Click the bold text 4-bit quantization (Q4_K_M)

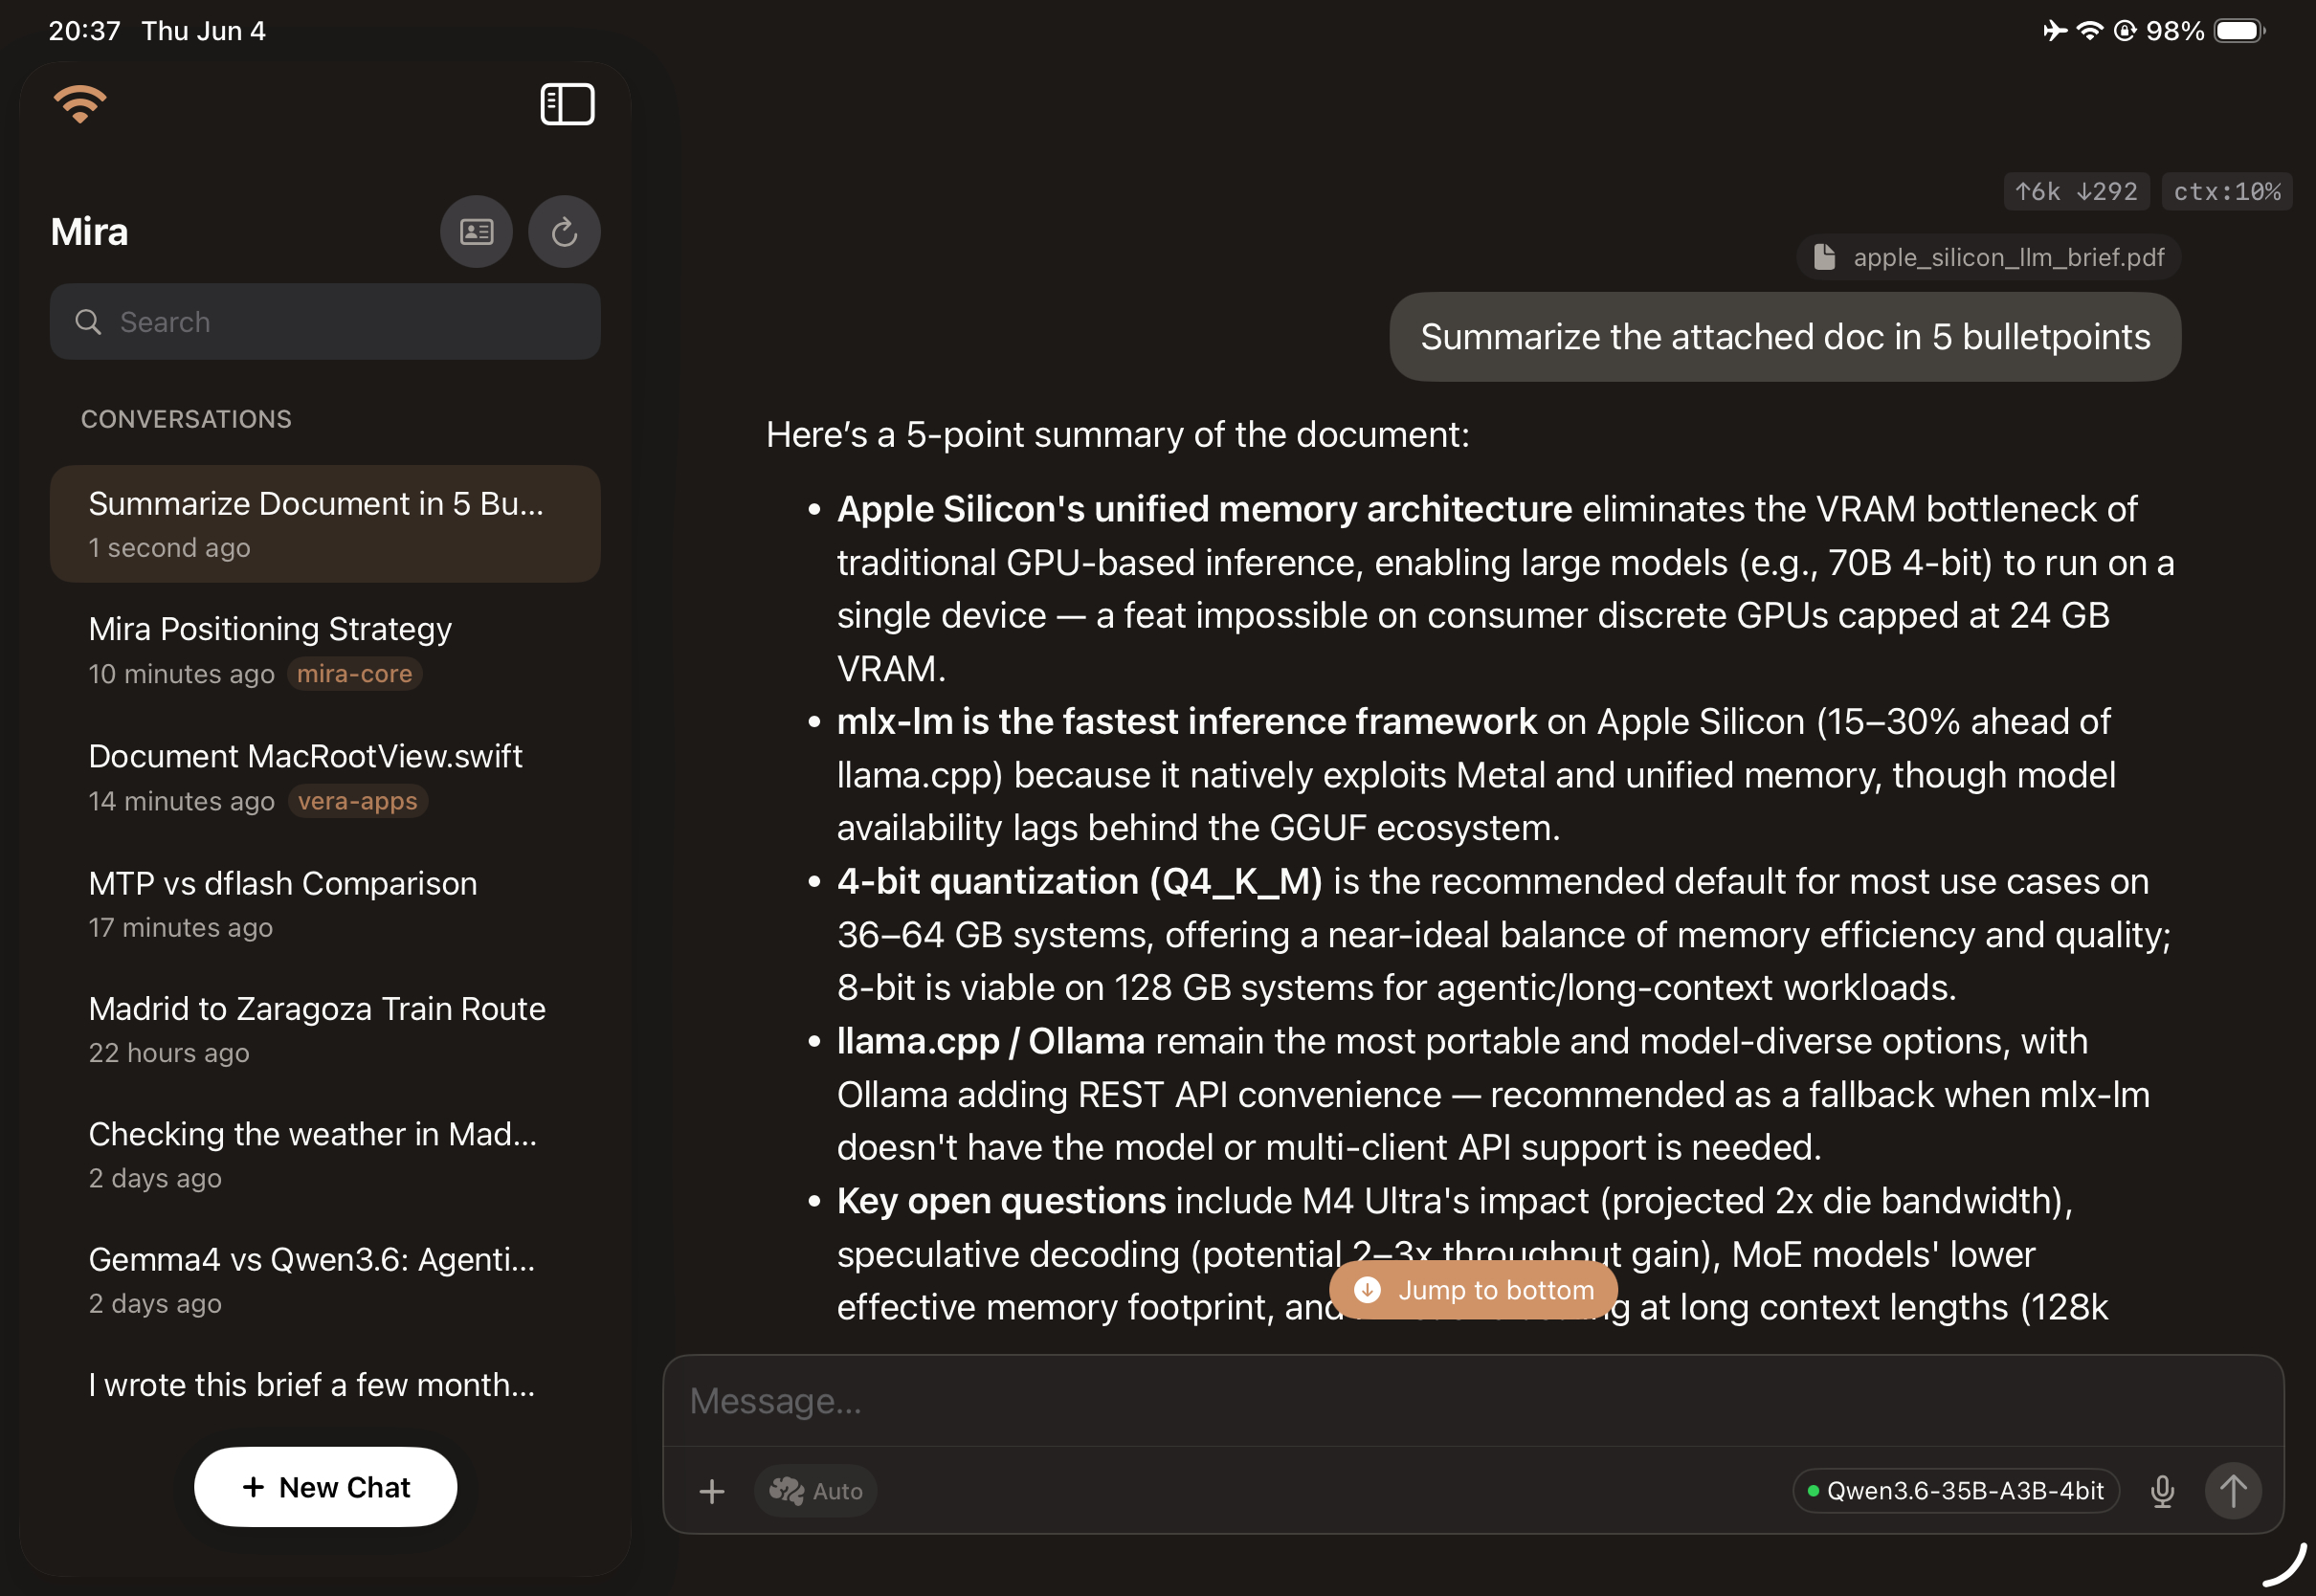pyautogui.click(x=1079, y=882)
